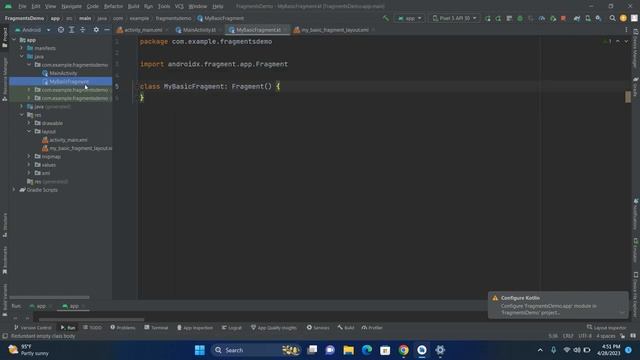Viewport: 640px width, 360px height.
Task: Open the Problems tool window
Action: tap(123, 327)
